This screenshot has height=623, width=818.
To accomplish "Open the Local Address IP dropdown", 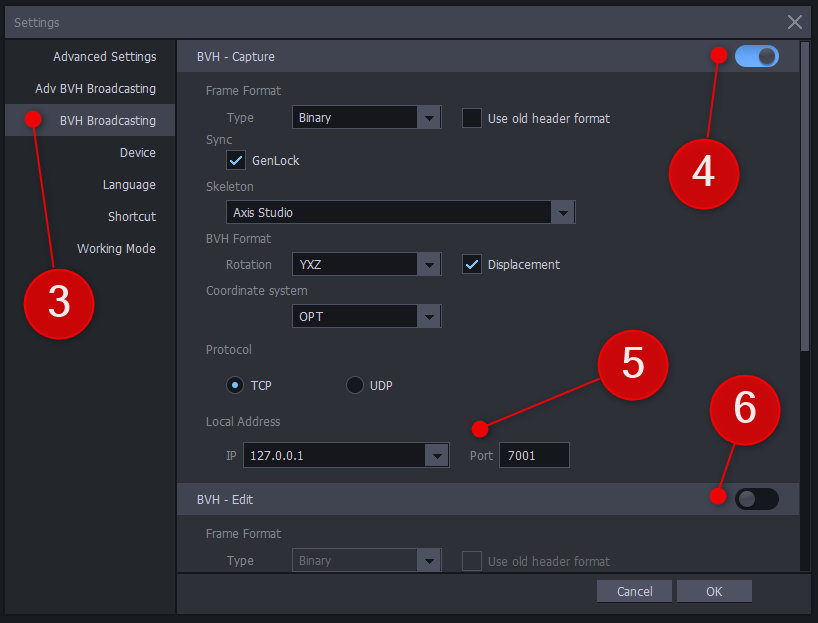I will coord(346,455).
